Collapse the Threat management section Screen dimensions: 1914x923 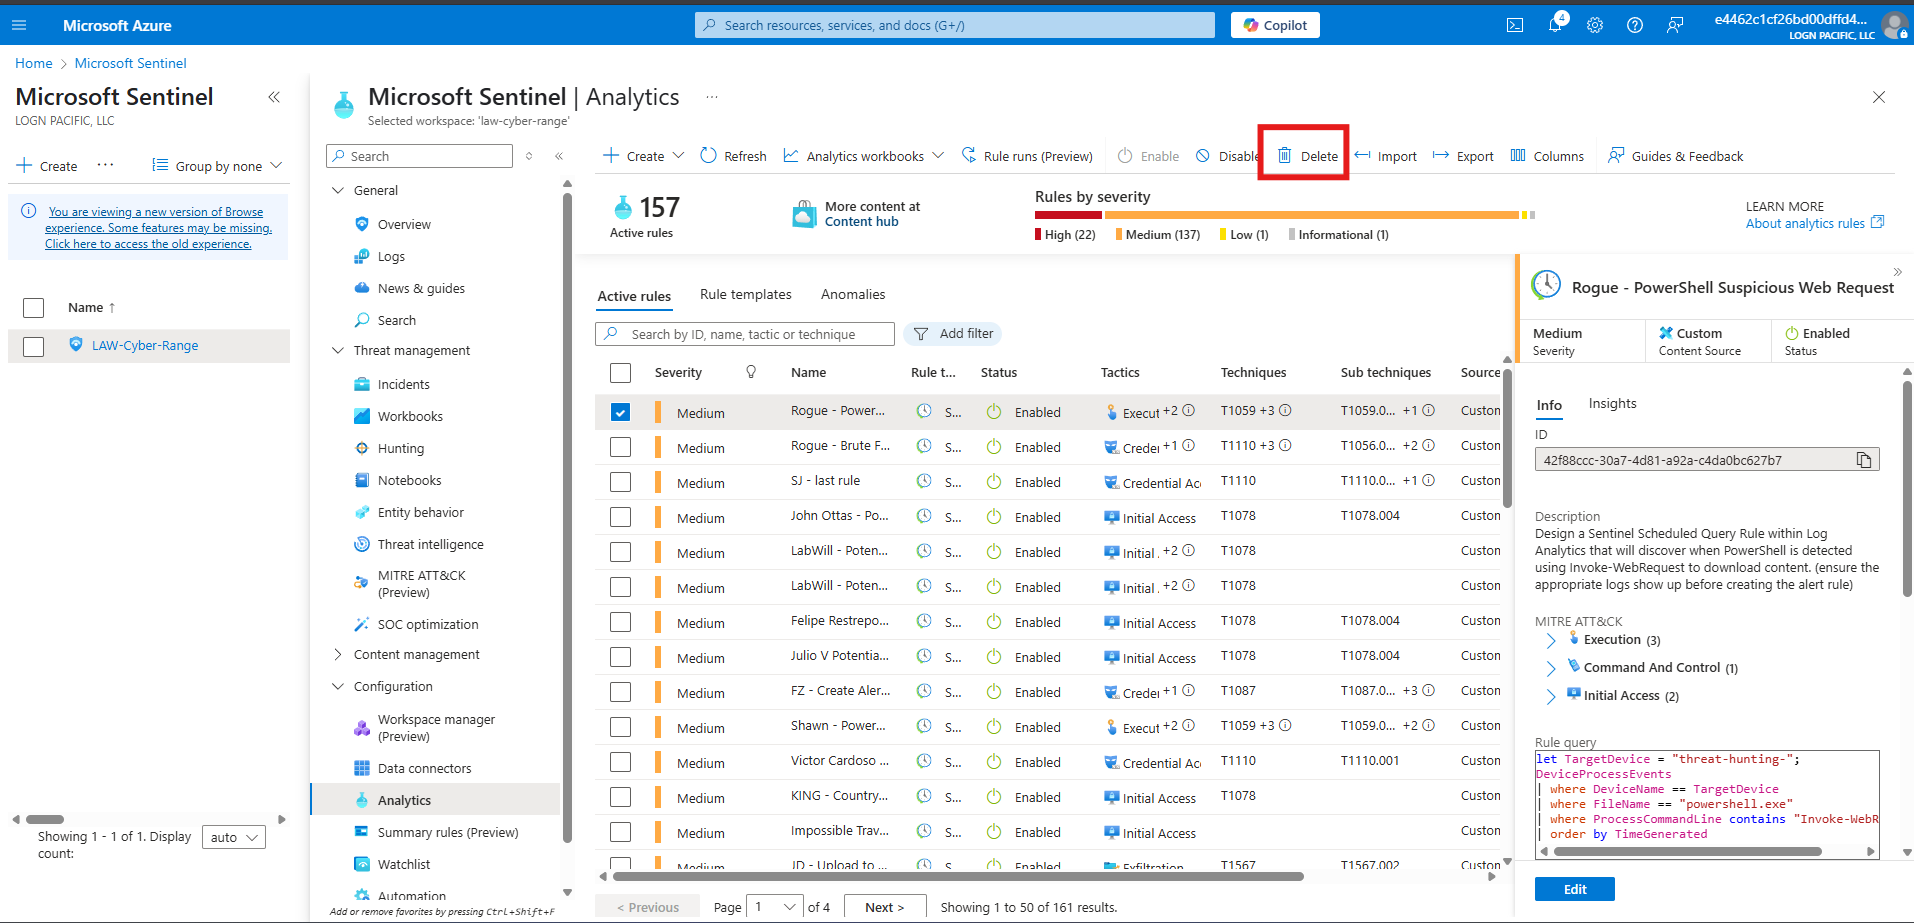pyautogui.click(x=337, y=350)
